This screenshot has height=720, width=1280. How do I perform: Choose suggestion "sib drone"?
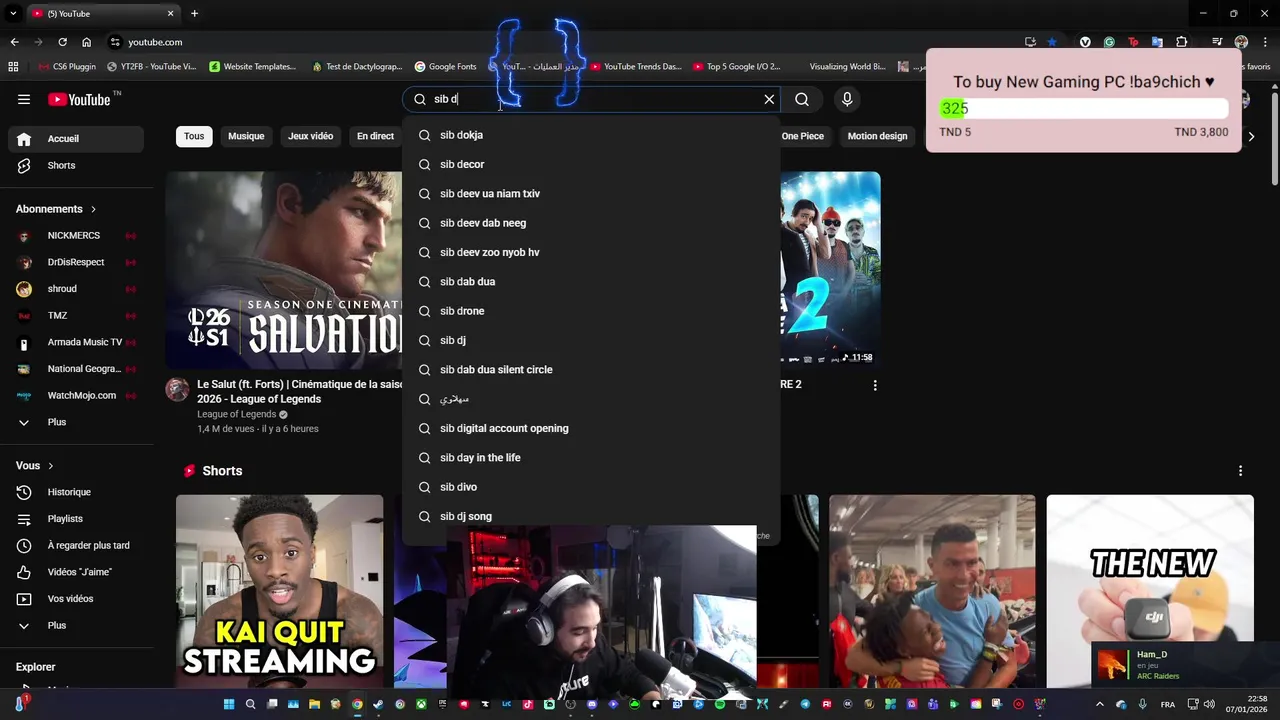(x=591, y=311)
